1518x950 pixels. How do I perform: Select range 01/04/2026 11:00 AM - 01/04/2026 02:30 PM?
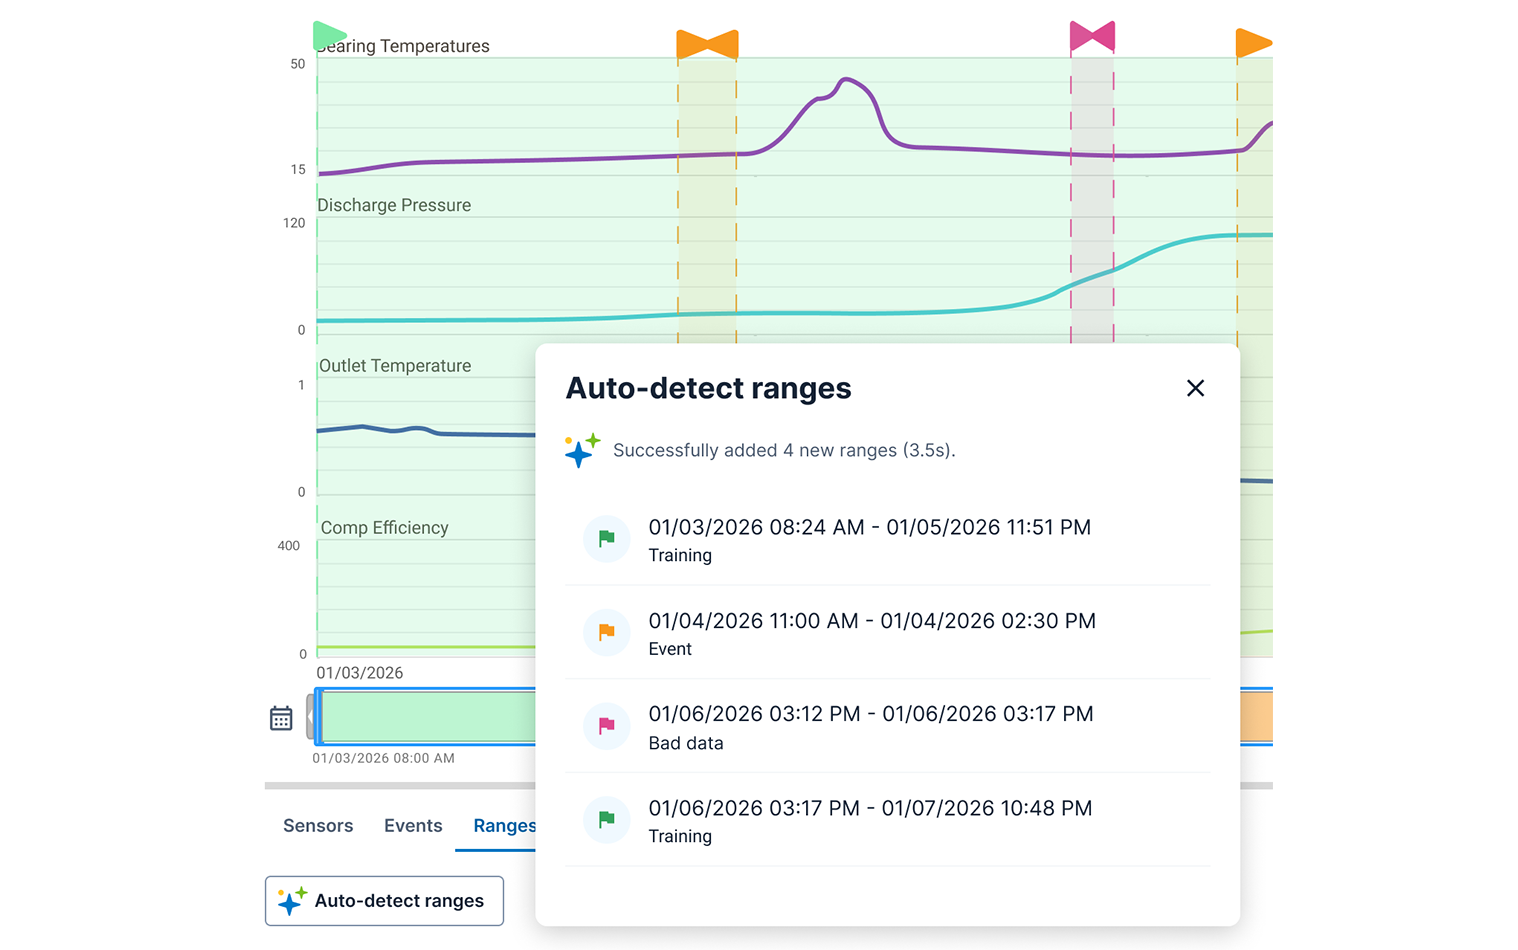click(x=888, y=632)
